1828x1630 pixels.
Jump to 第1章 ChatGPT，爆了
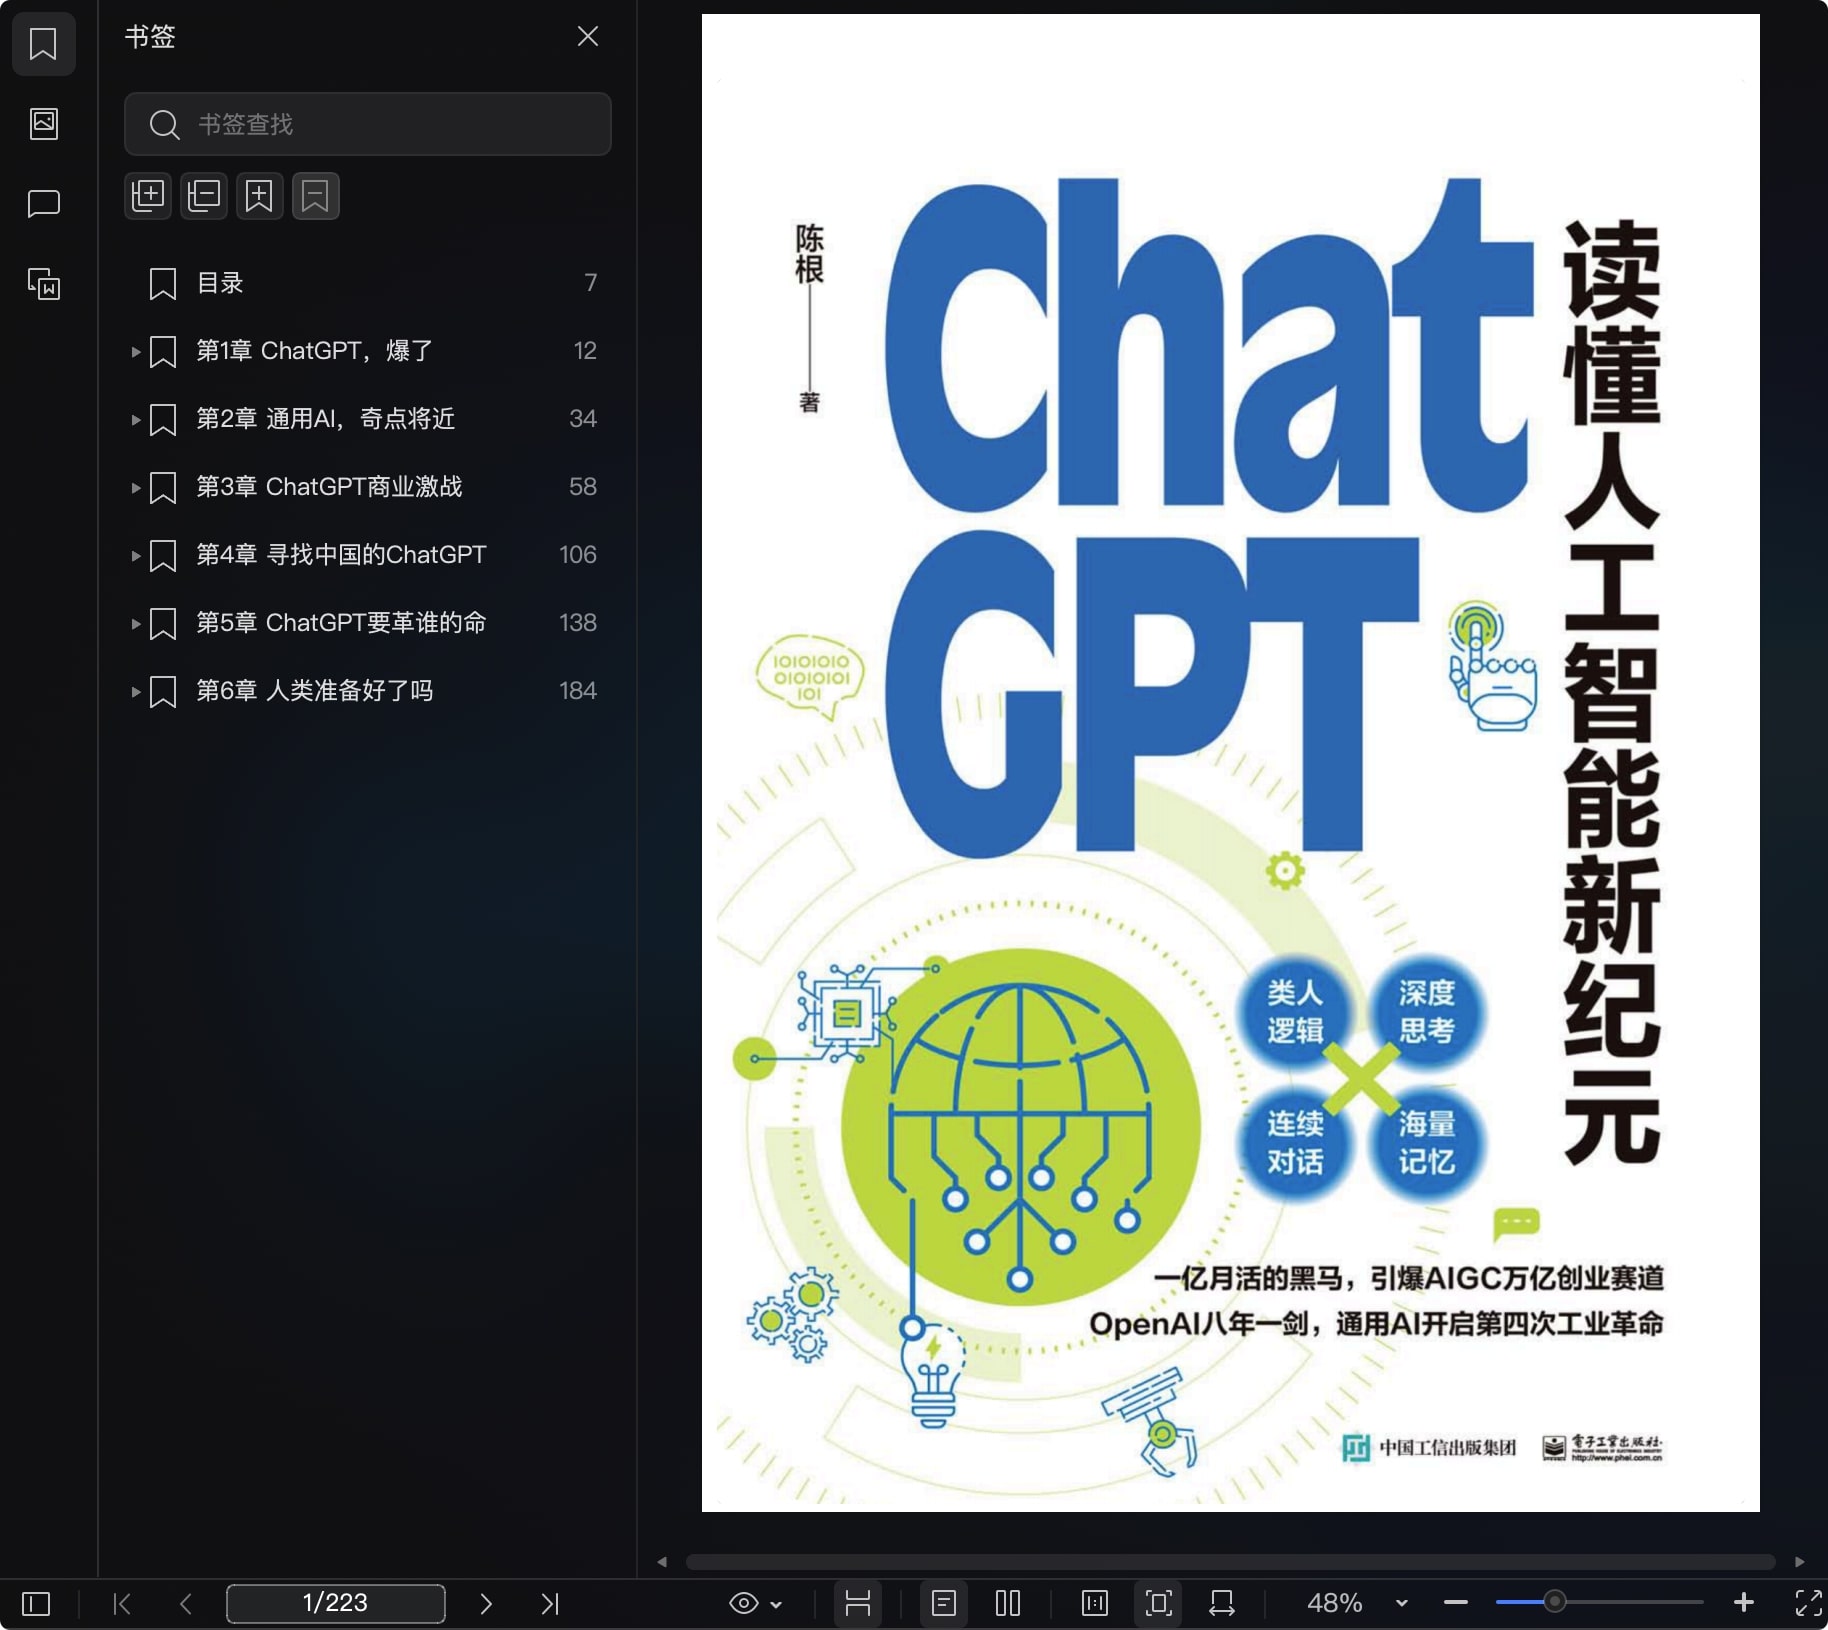(314, 351)
